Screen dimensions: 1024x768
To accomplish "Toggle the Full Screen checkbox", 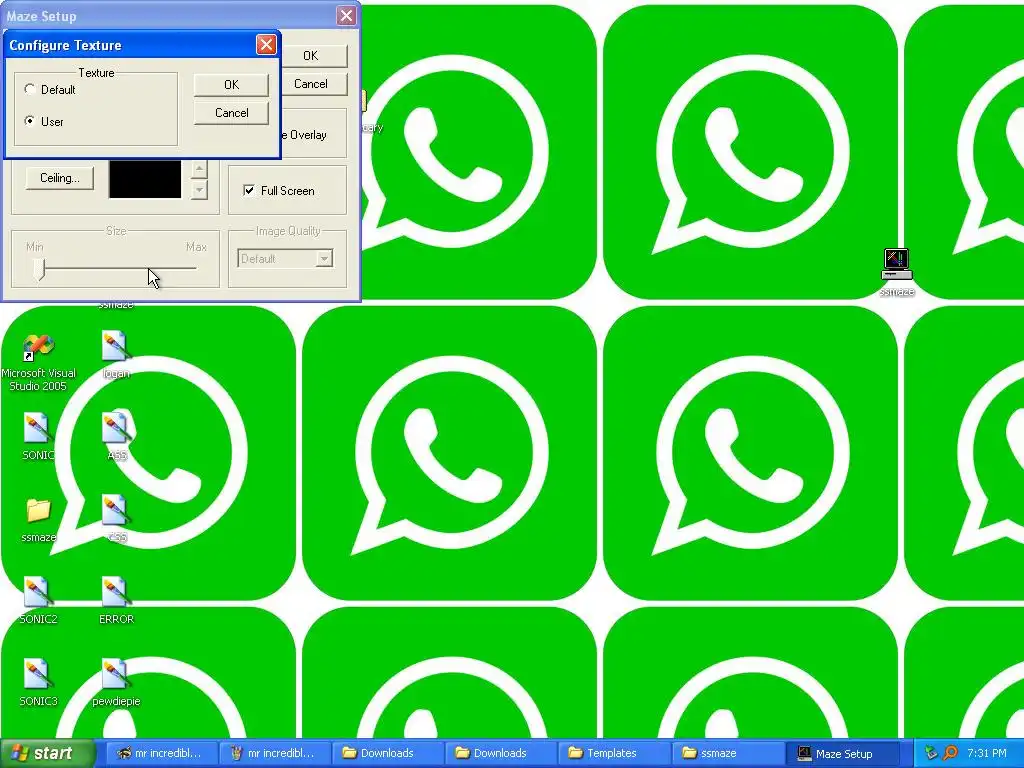I will pyautogui.click(x=249, y=190).
